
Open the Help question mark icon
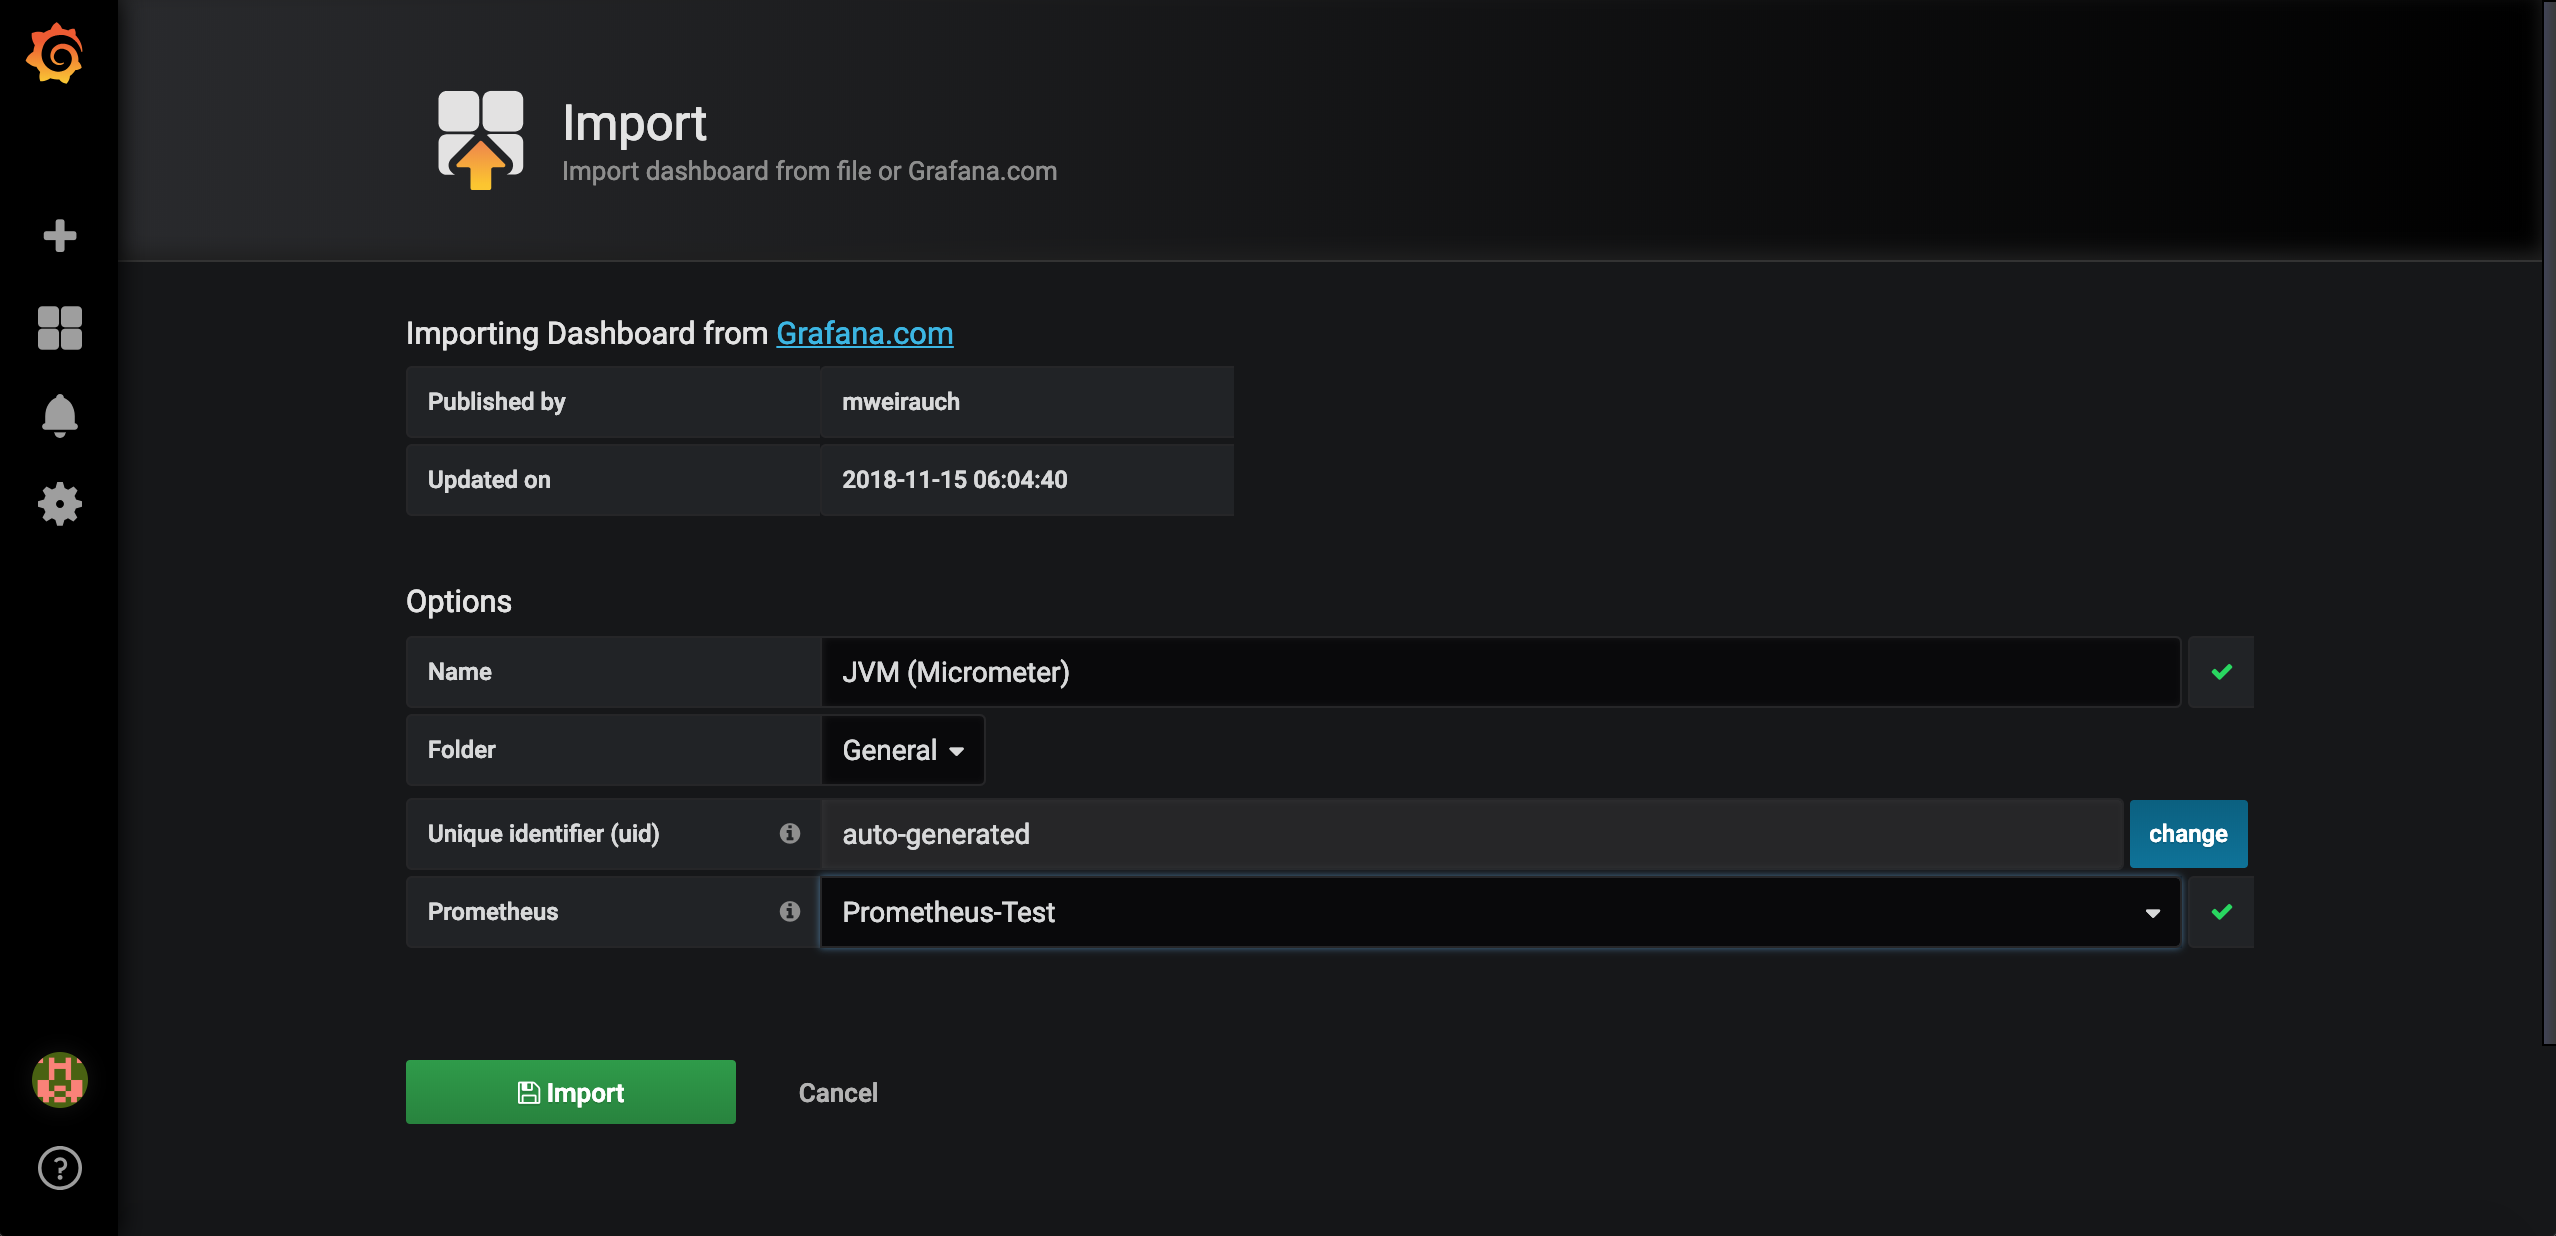pyautogui.click(x=60, y=1168)
